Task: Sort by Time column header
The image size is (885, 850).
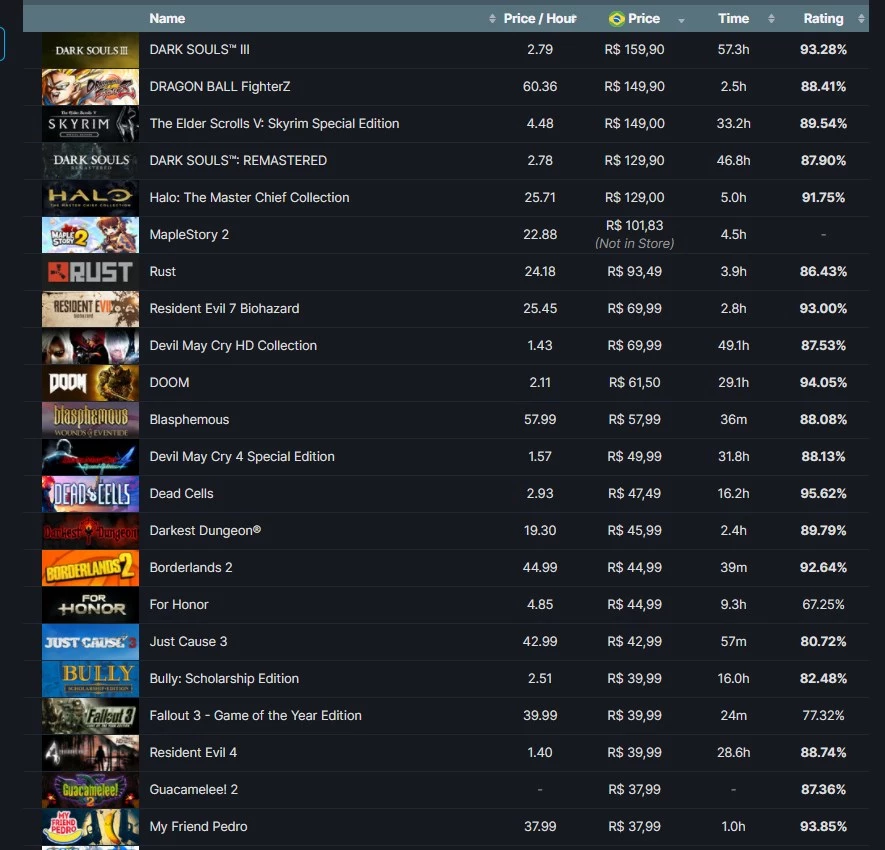Action: (733, 19)
